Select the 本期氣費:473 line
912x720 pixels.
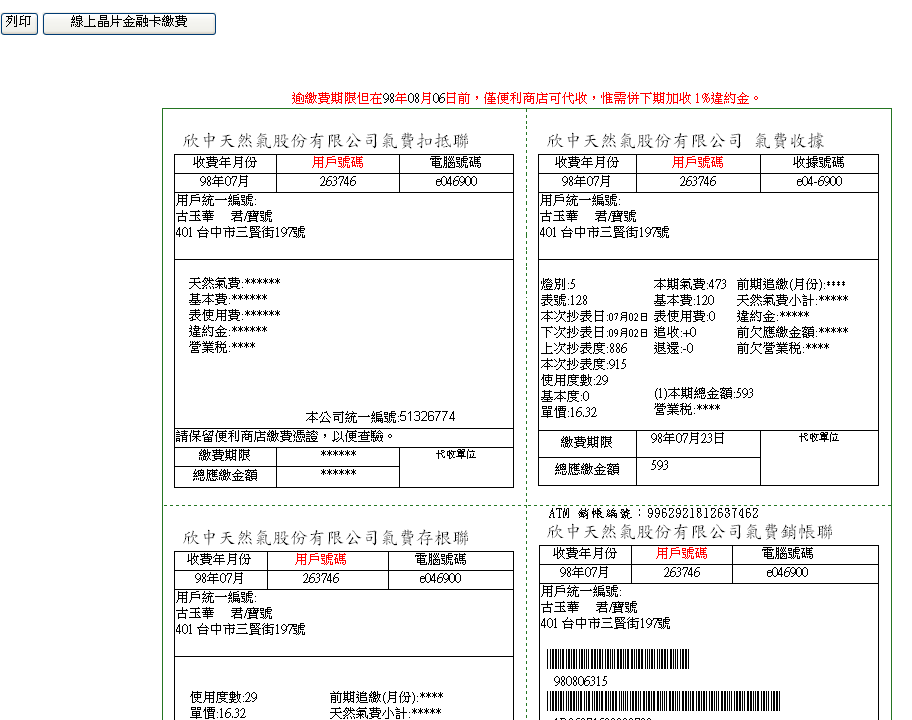coord(690,284)
